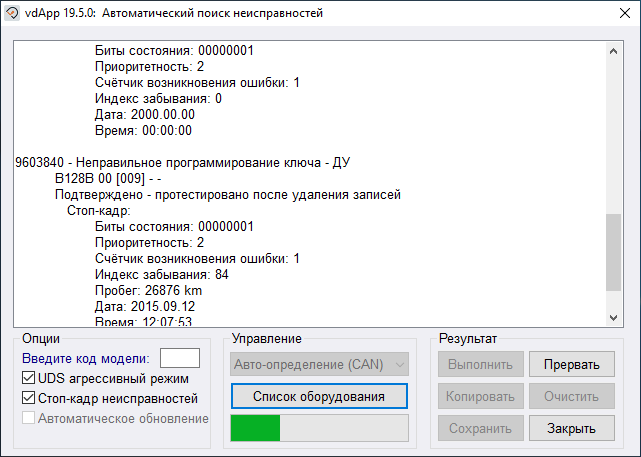Click the vdApp icon in title bar
Viewport: 641px width, 457px height.
[13, 14]
